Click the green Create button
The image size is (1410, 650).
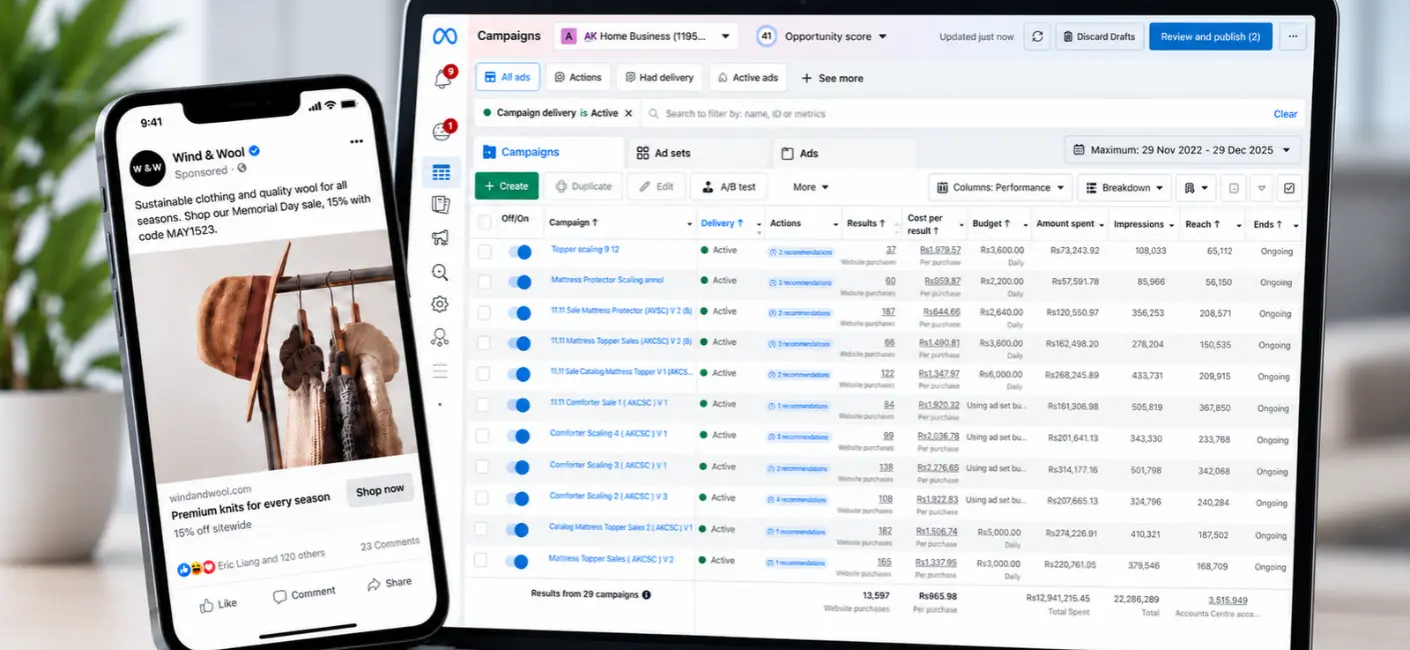tap(506, 186)
